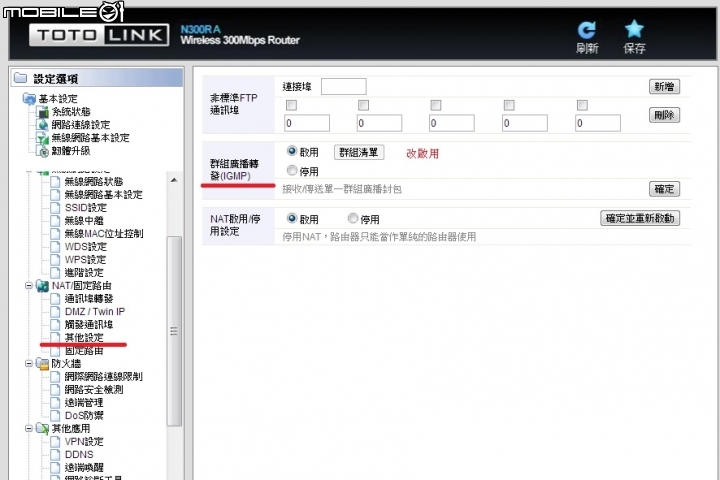Image resolution: width=720 pixels, height=480 pixels.
Task: Open 其他設定 in the NAT tree
Action: 84,338
